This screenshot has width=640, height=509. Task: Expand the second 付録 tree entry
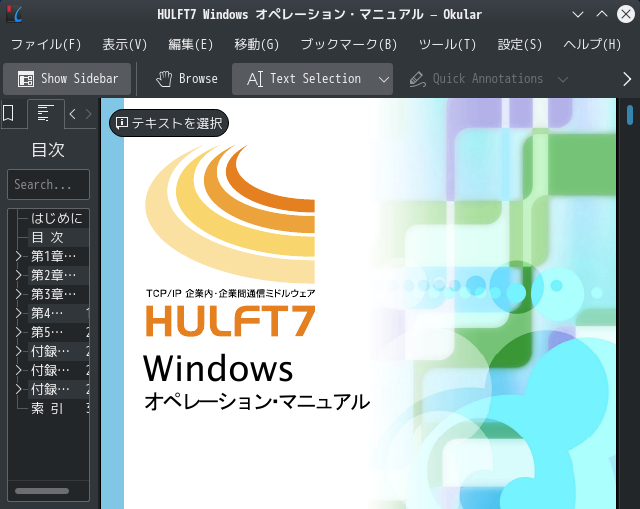tap(18, 370)
